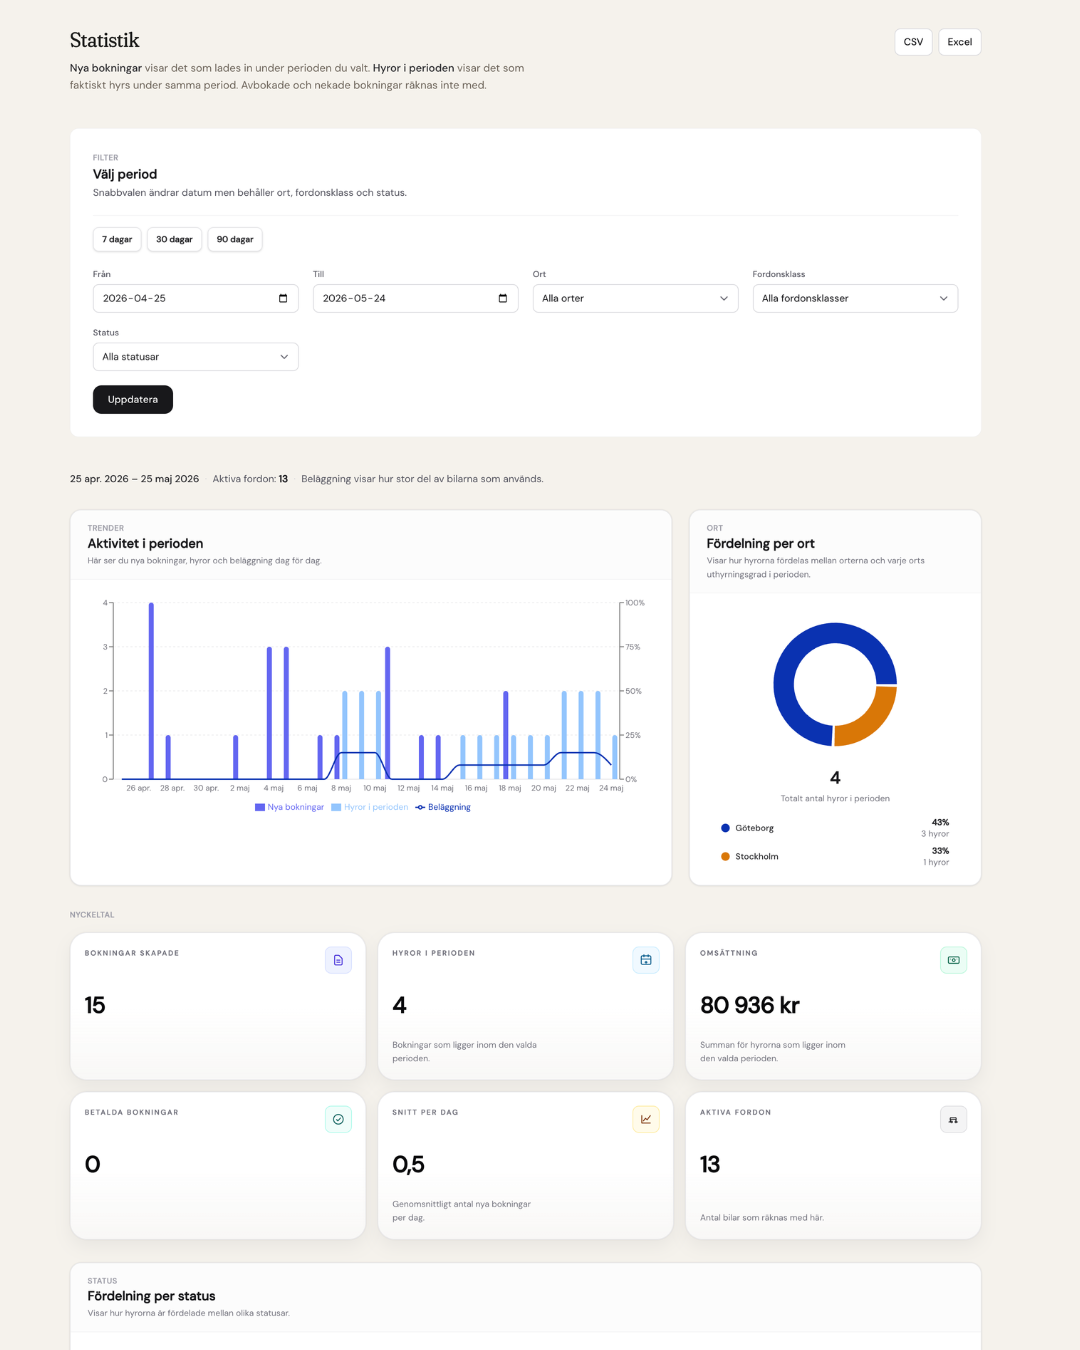This screenshot has width=1080, height=1350.
Task: Click the blue Göteborg color dot
Action: [725, 828]
